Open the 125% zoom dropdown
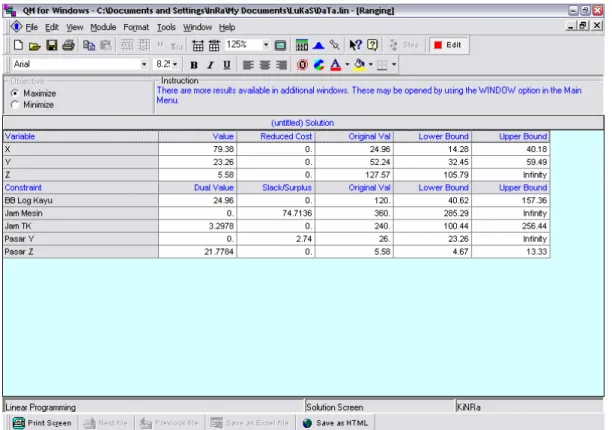Screen dimensions: 612x430 click(266, 45)
